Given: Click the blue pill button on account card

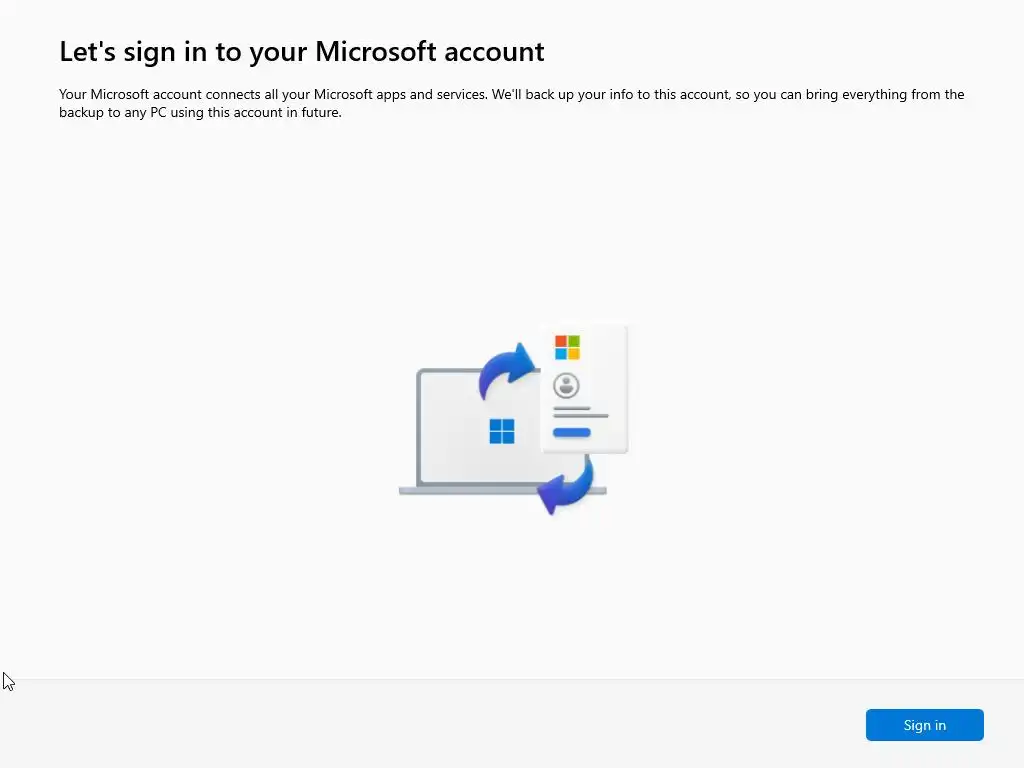Looking at the screenshot, I should click(x=571, y=432).
